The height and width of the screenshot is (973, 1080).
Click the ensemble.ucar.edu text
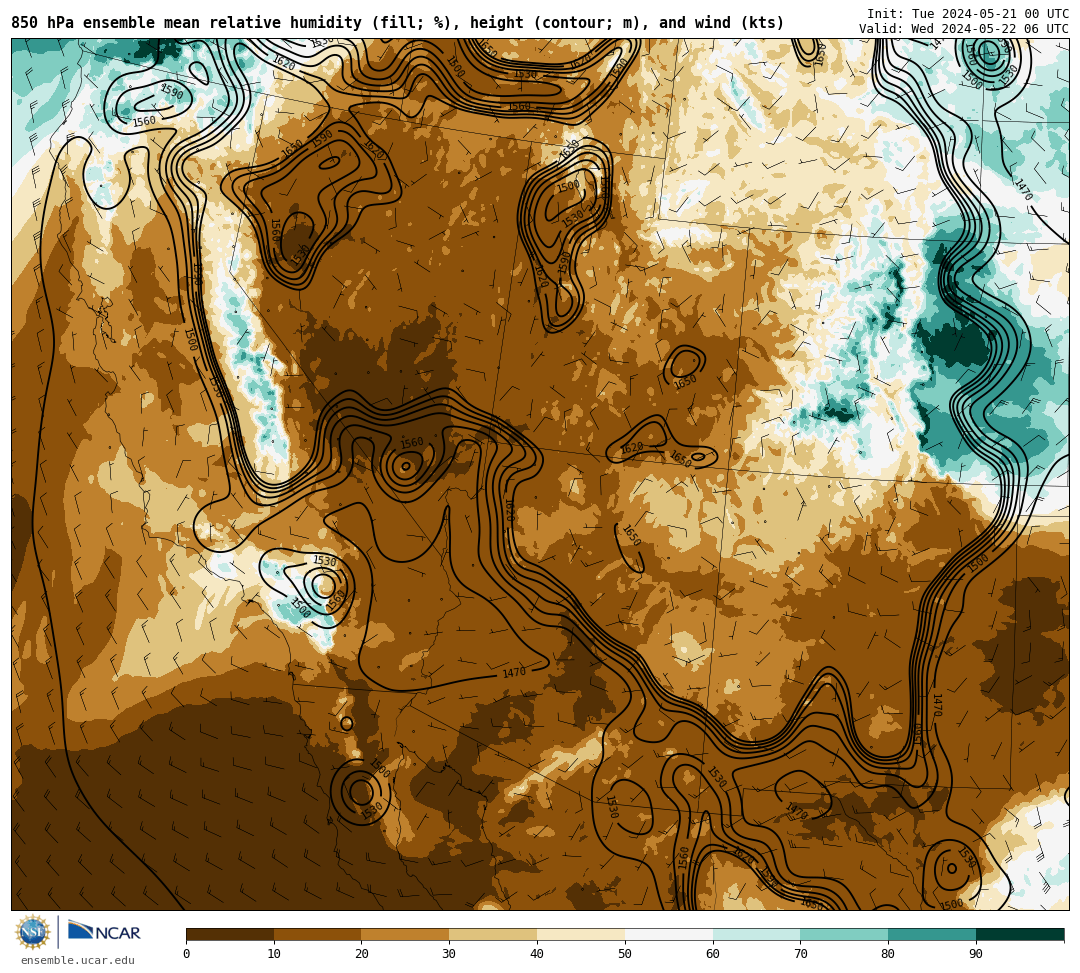78,960
